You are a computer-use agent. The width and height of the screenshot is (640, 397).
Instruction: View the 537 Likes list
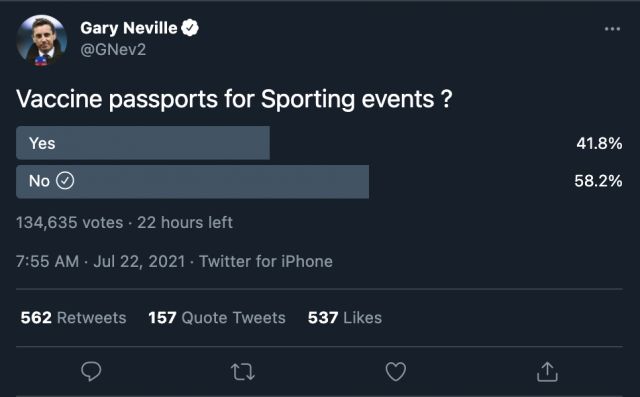click(345, 317)
